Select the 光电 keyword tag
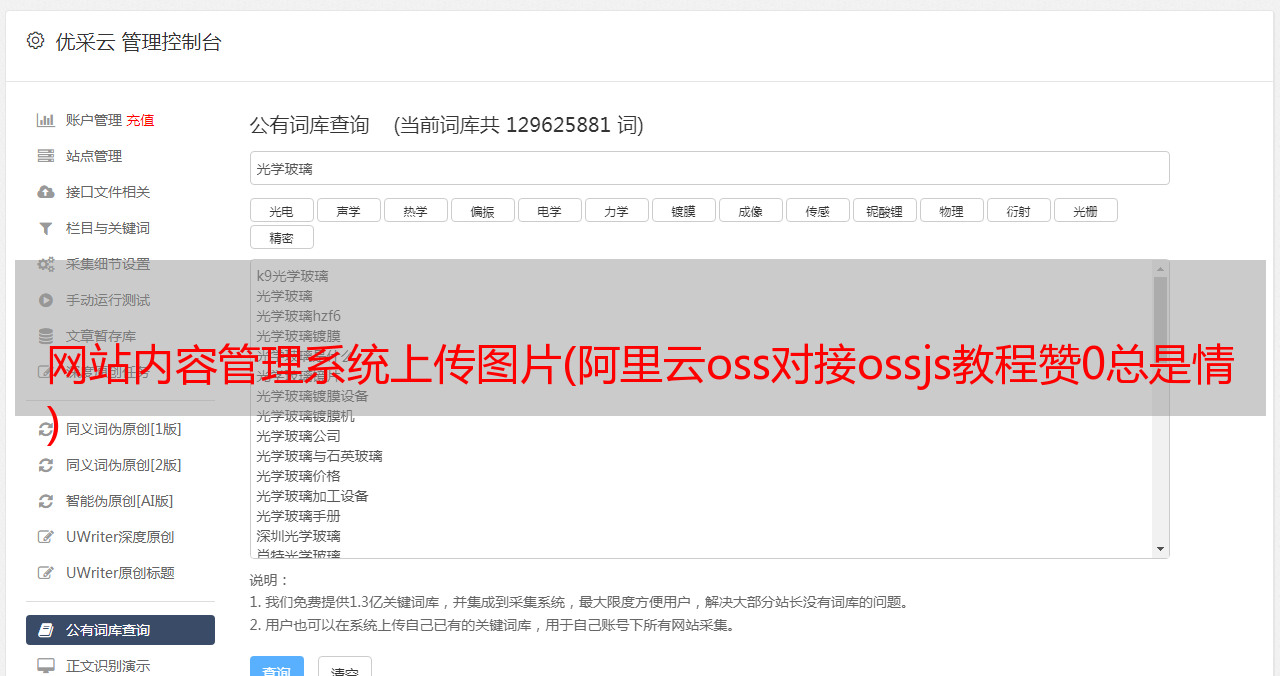The image size is (1280, 676). 282,210
